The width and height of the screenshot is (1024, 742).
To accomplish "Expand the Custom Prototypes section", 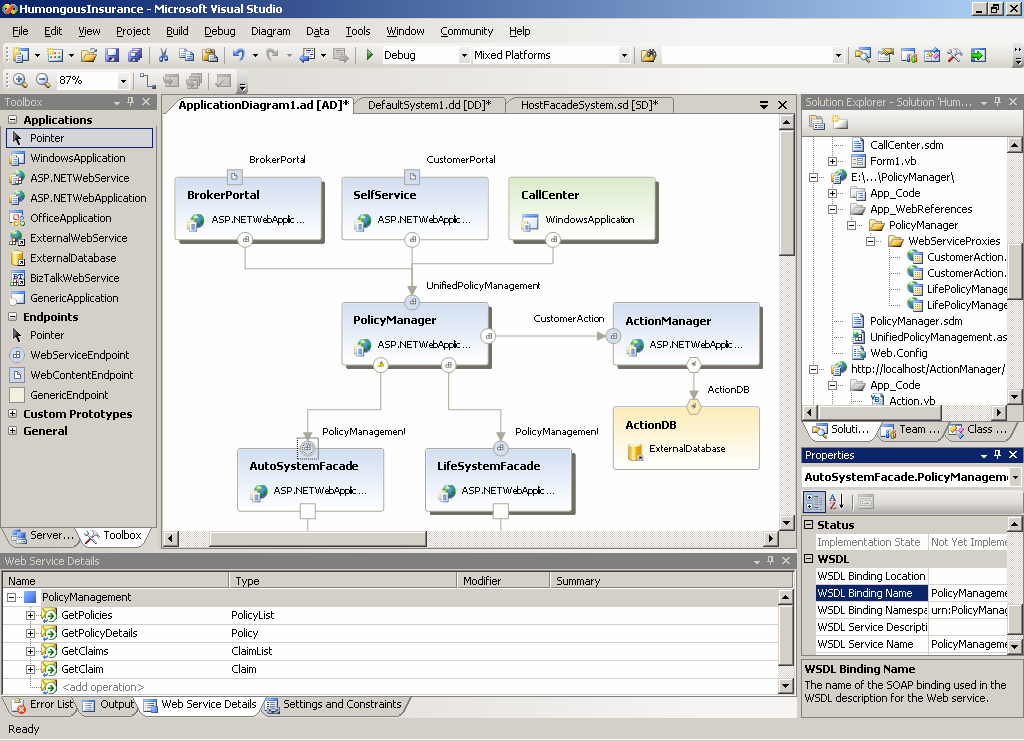I will pyautogui.click(x=12, y=413).
